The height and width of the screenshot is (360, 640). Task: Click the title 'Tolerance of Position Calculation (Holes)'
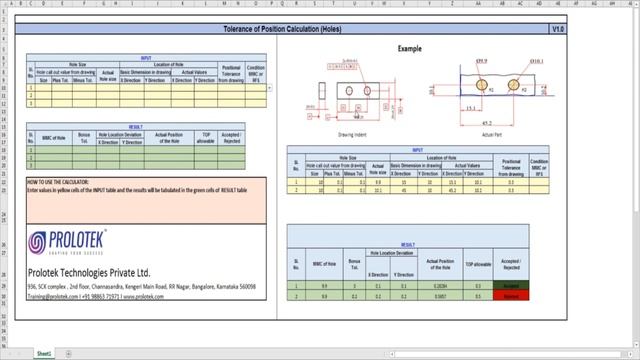pos(282,29)
